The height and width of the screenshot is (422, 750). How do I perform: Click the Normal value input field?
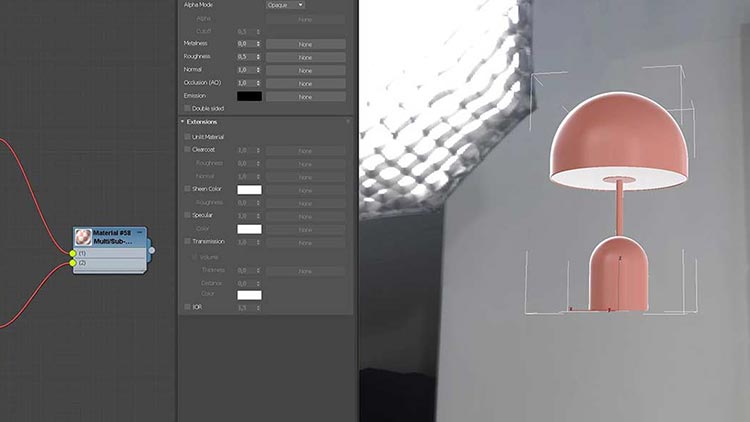click(245, 70)
